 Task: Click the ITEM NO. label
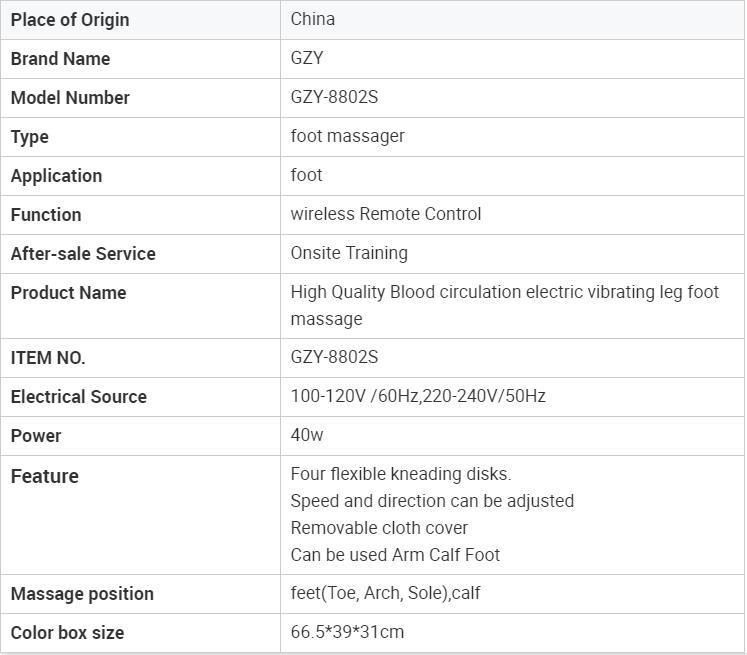(48, 358)
